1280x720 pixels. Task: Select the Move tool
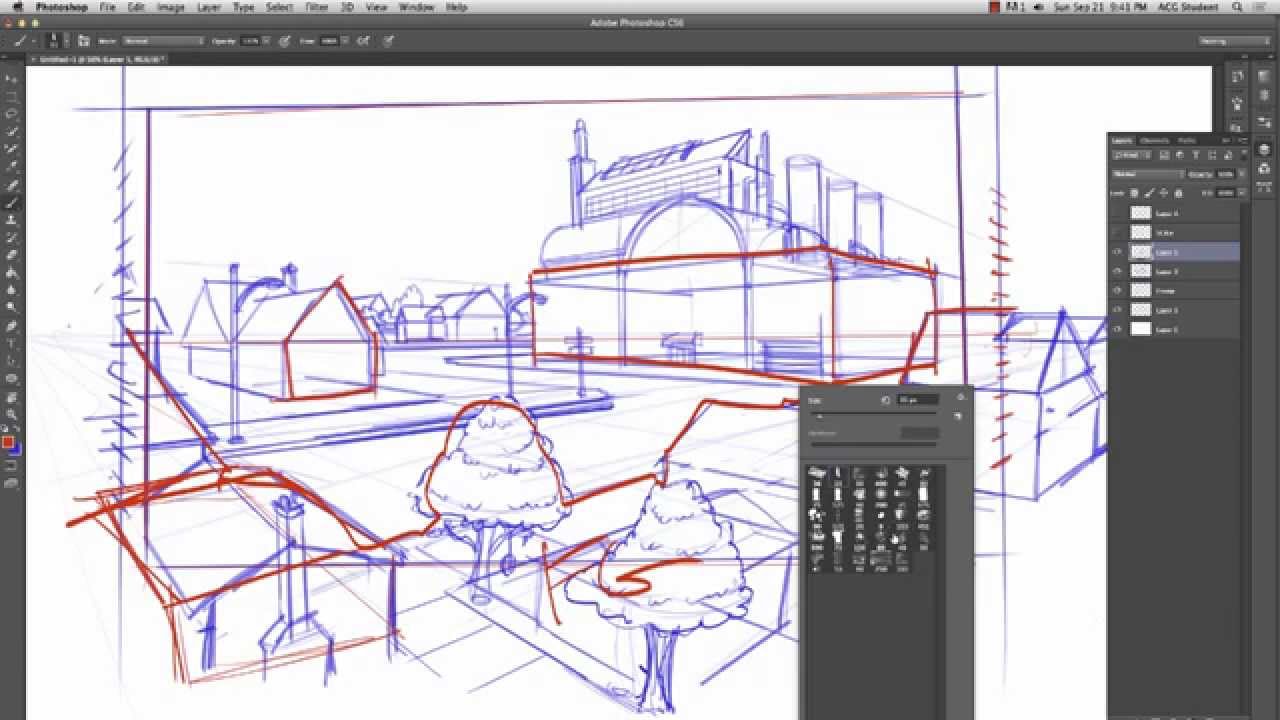(x=12, y=78)
